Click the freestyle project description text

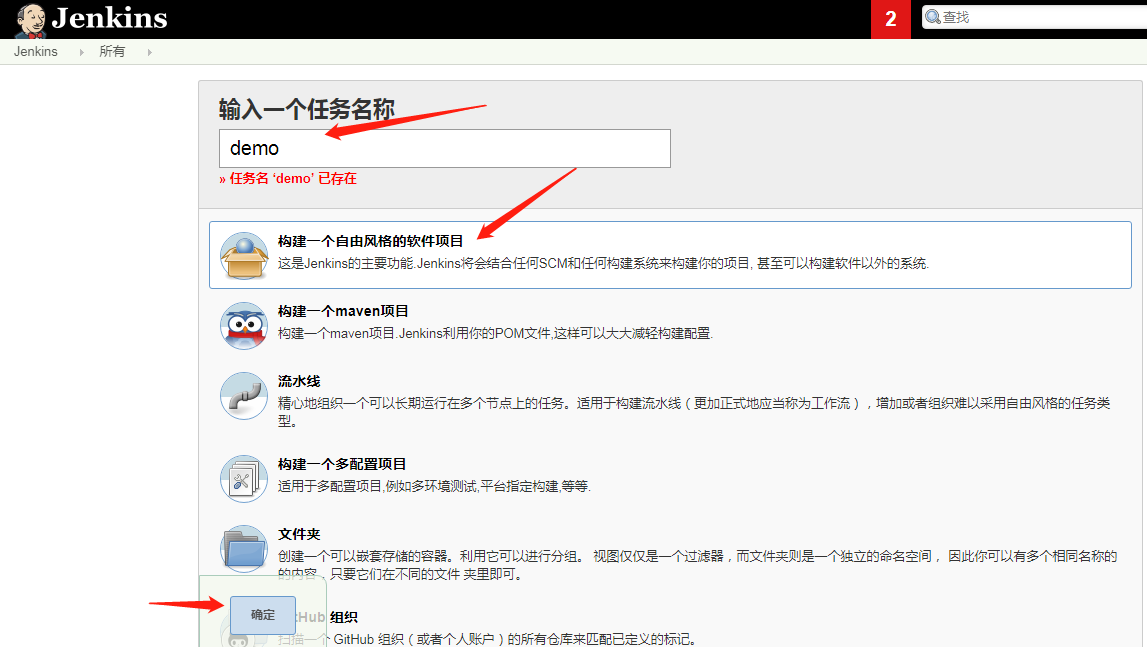coord(603,263)
